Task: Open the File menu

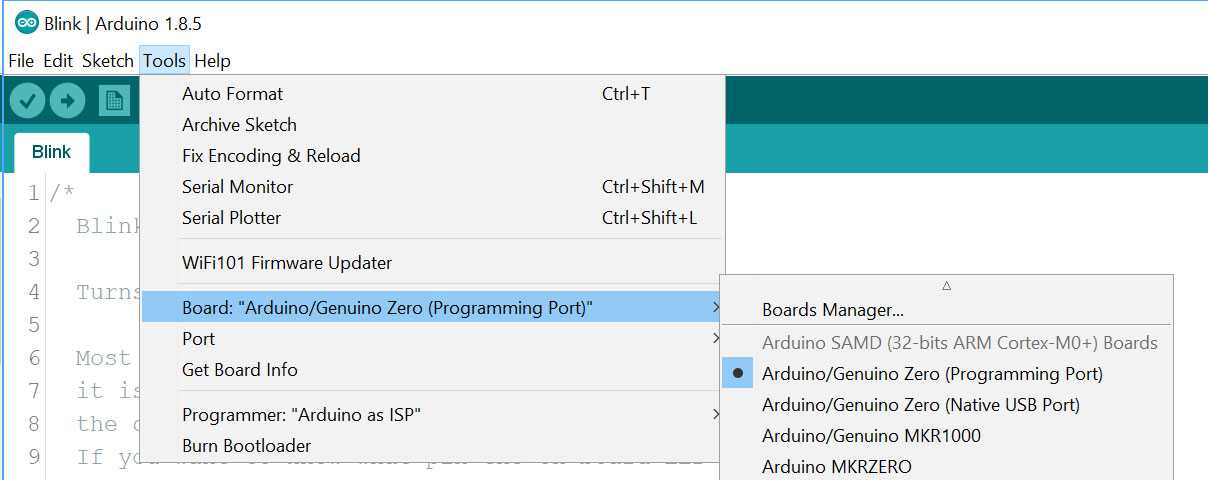Action: [x=21, y=61]
